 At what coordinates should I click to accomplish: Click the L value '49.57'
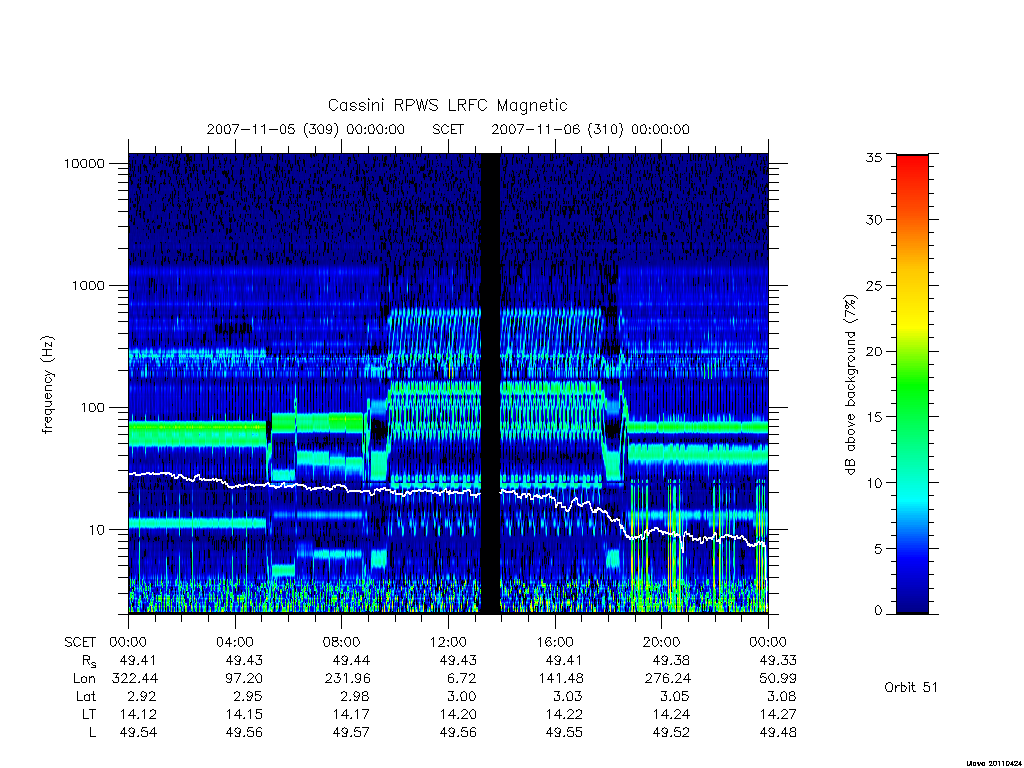tap(351, 733)
